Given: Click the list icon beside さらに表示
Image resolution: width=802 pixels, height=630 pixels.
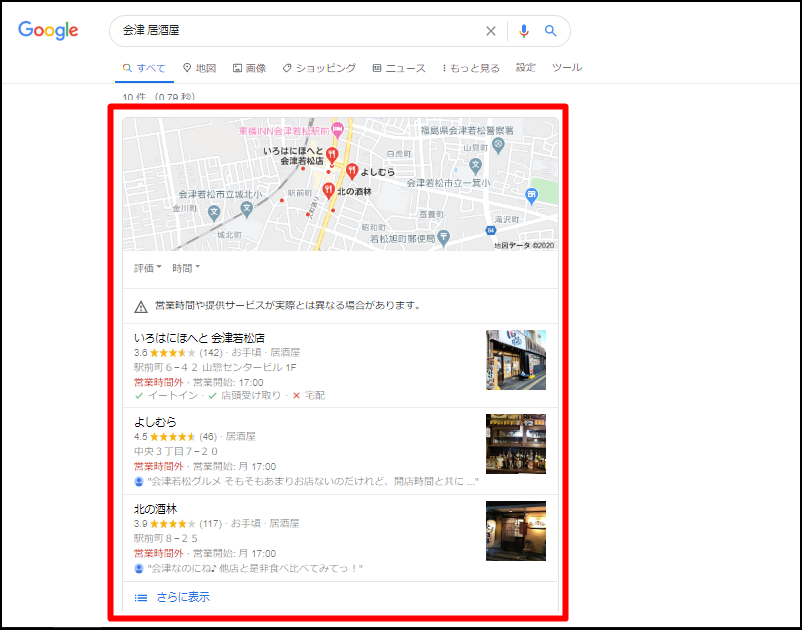Looking at the screenshot, I should tap(141, 597).
